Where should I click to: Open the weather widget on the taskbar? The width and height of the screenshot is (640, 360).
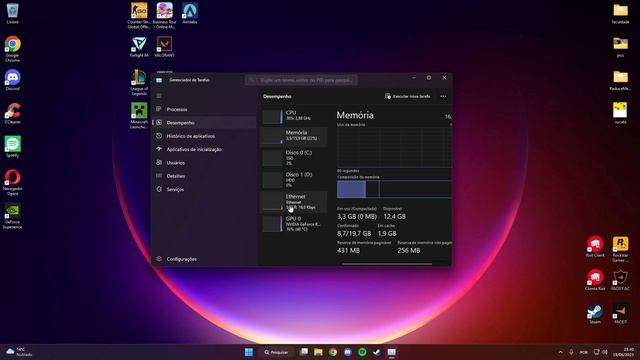point(19,352)
